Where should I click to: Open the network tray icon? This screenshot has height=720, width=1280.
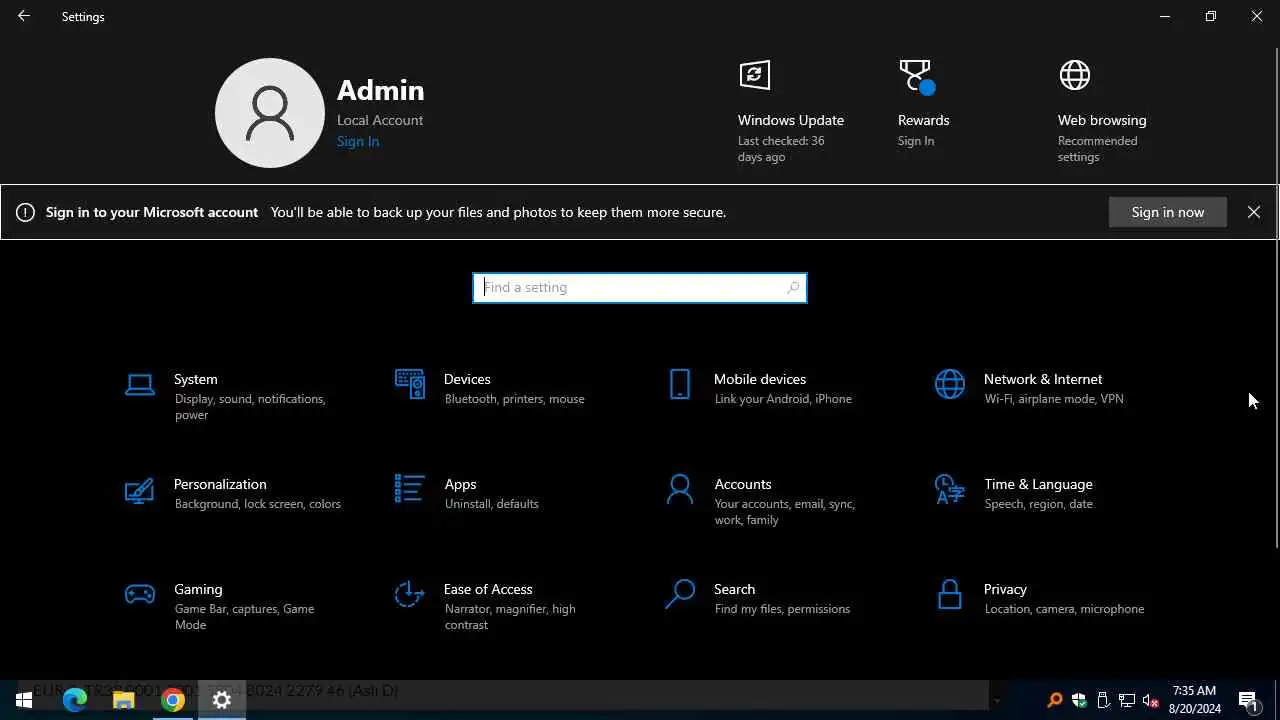[x=1127, y=700]
